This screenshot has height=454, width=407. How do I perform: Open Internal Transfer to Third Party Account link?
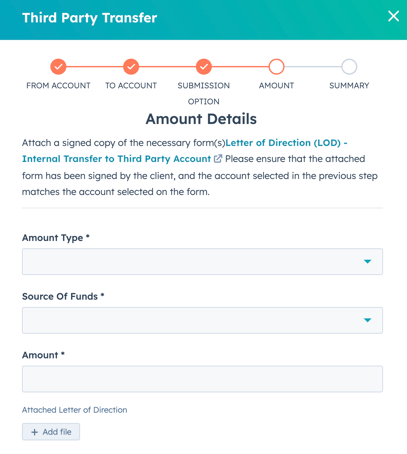pyautogui.click(x=116, y=159)
